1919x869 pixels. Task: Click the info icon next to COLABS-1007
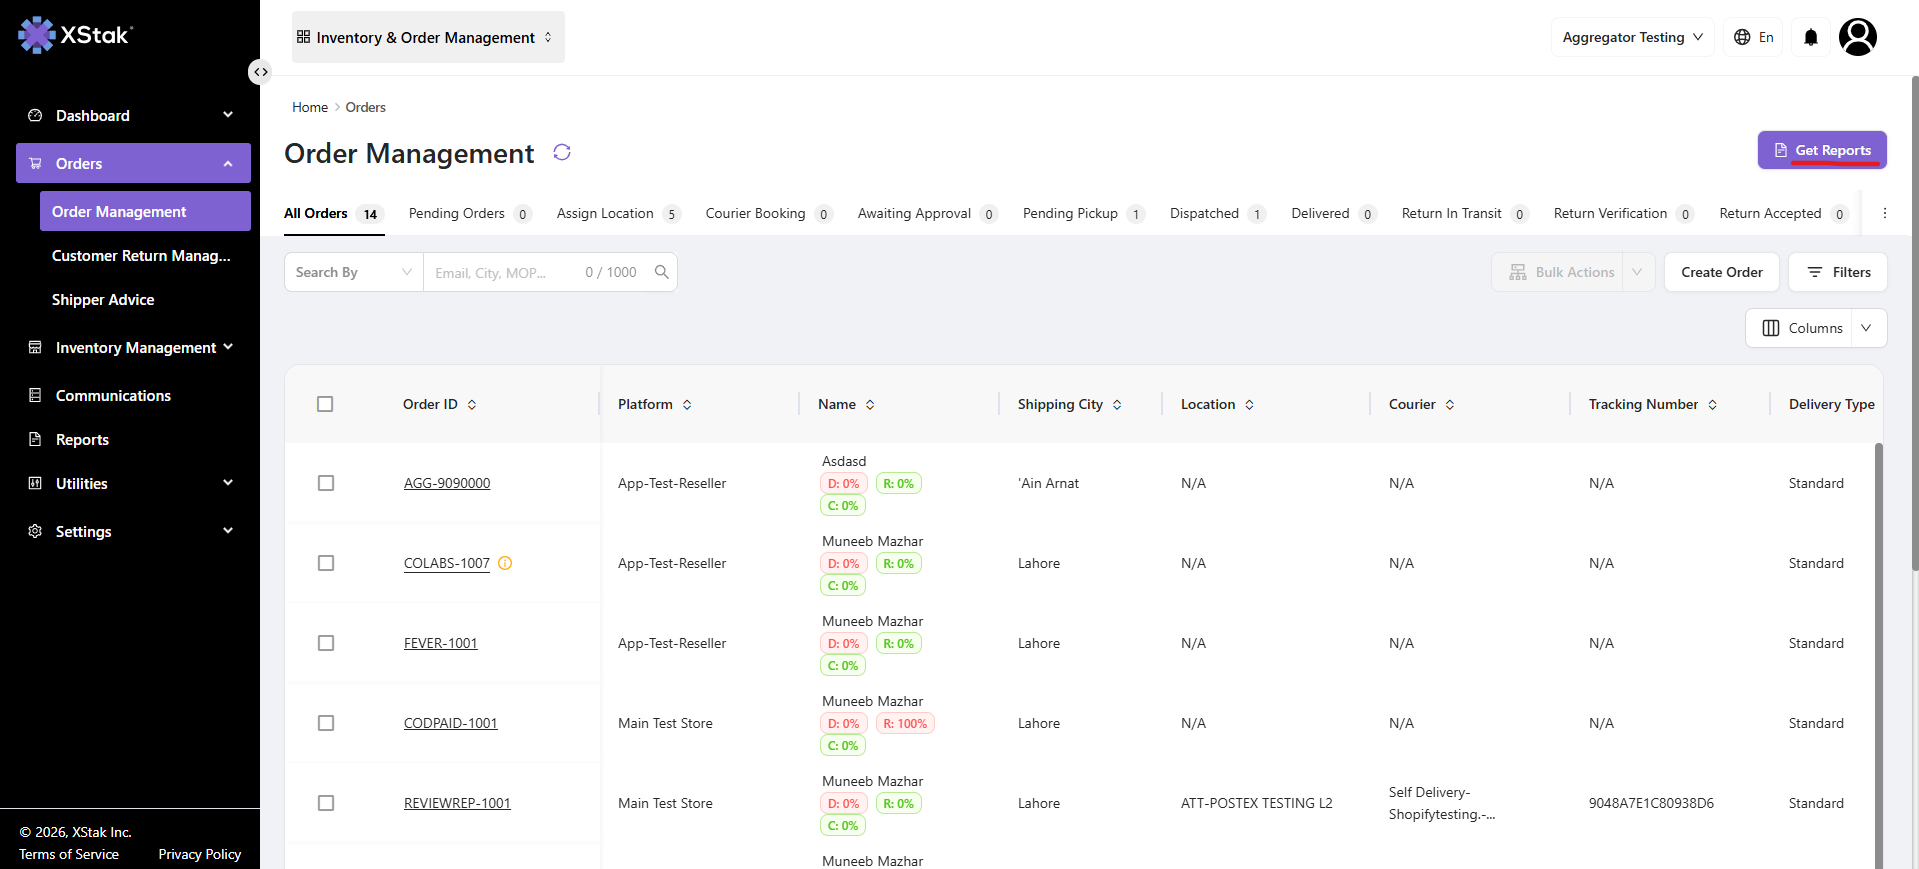pos(505,563)
